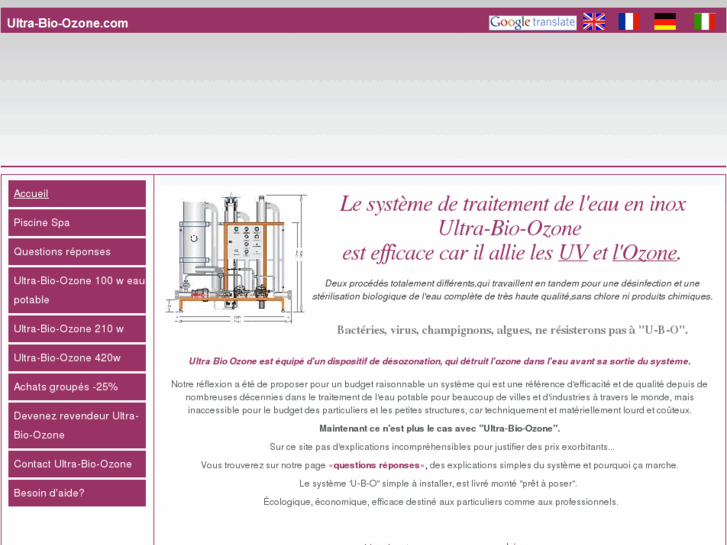Go to Accueil menu item
This screenshot has width=727, height=545.
pyautogui.click(x=77, y=194)
